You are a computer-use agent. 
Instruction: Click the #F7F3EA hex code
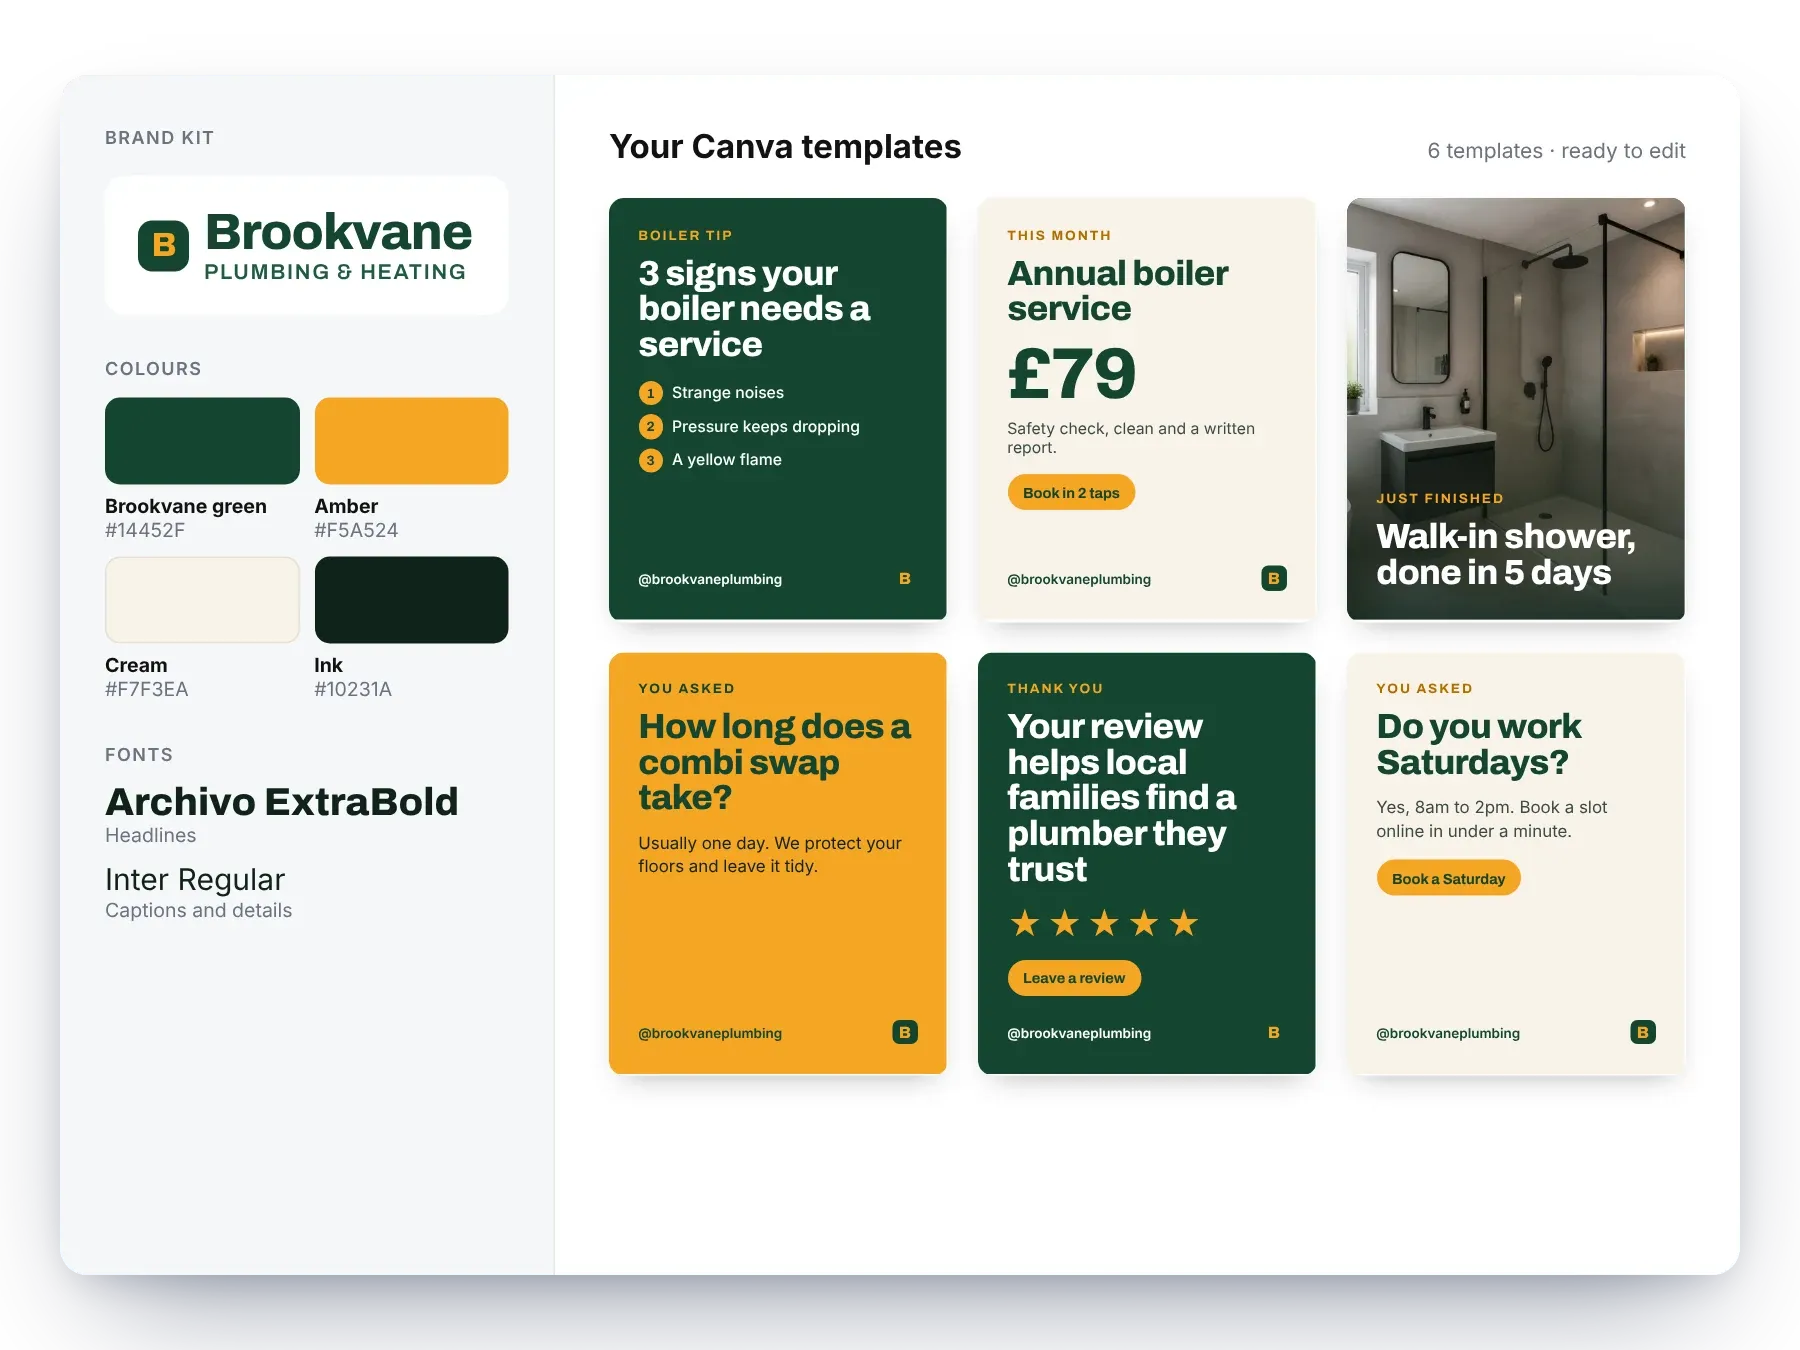(x=147, y=690)
